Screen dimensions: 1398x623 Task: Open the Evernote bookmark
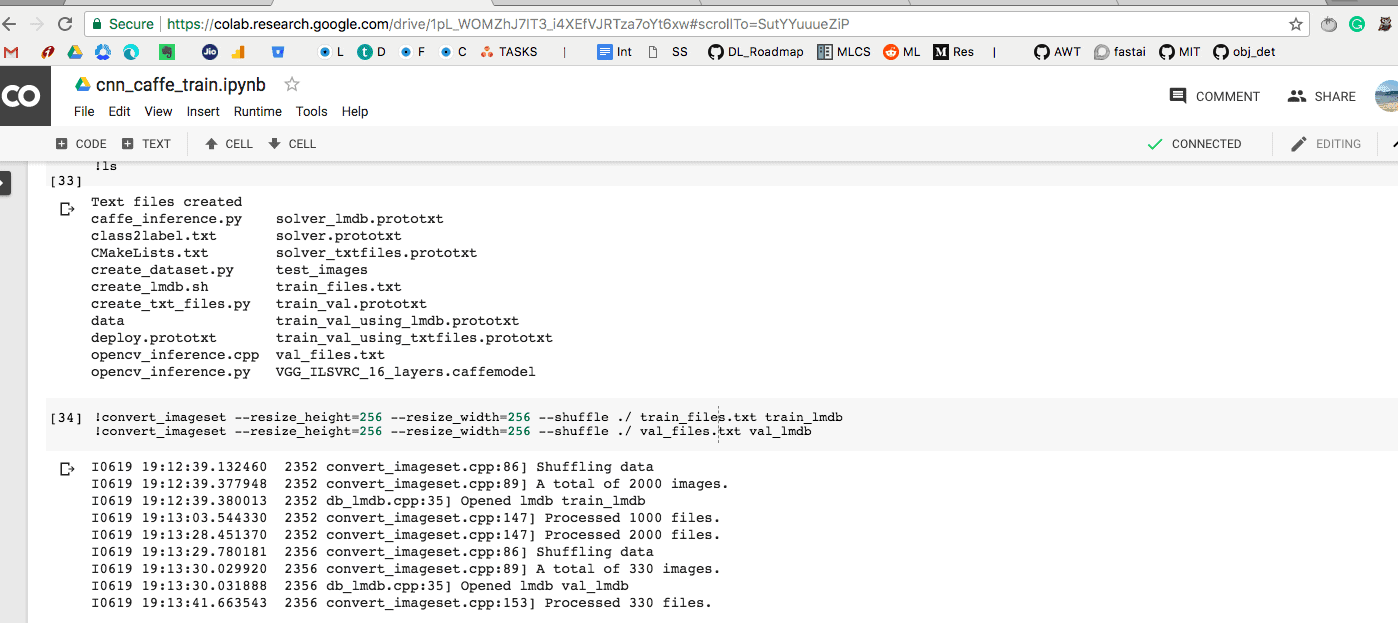click(x=167, y=52)
